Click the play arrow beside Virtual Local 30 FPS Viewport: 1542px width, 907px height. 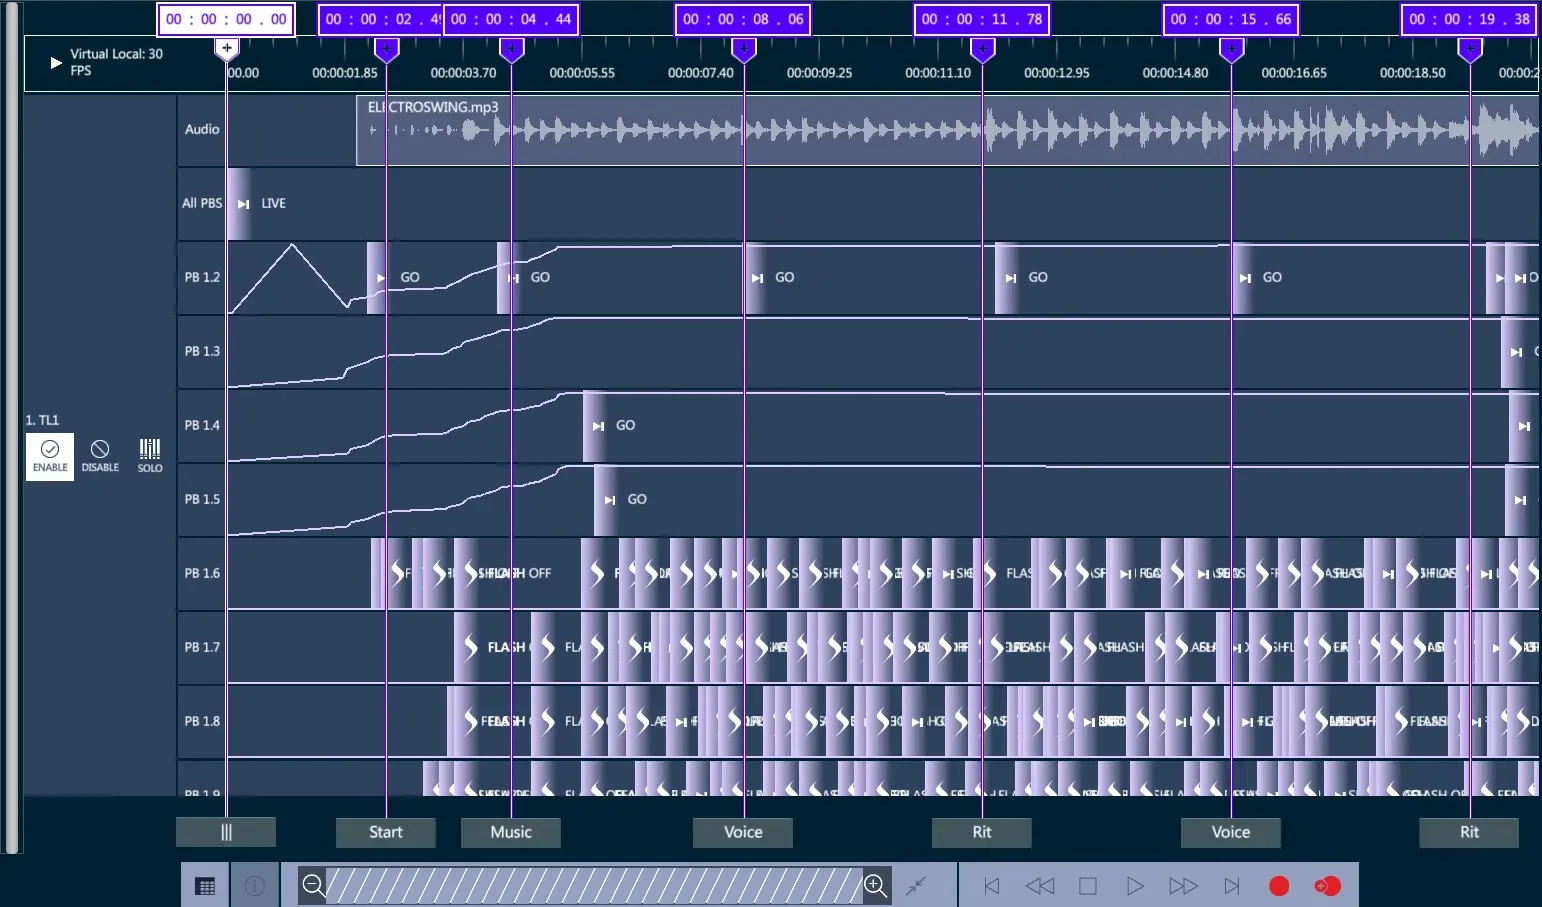pos(56,63)
